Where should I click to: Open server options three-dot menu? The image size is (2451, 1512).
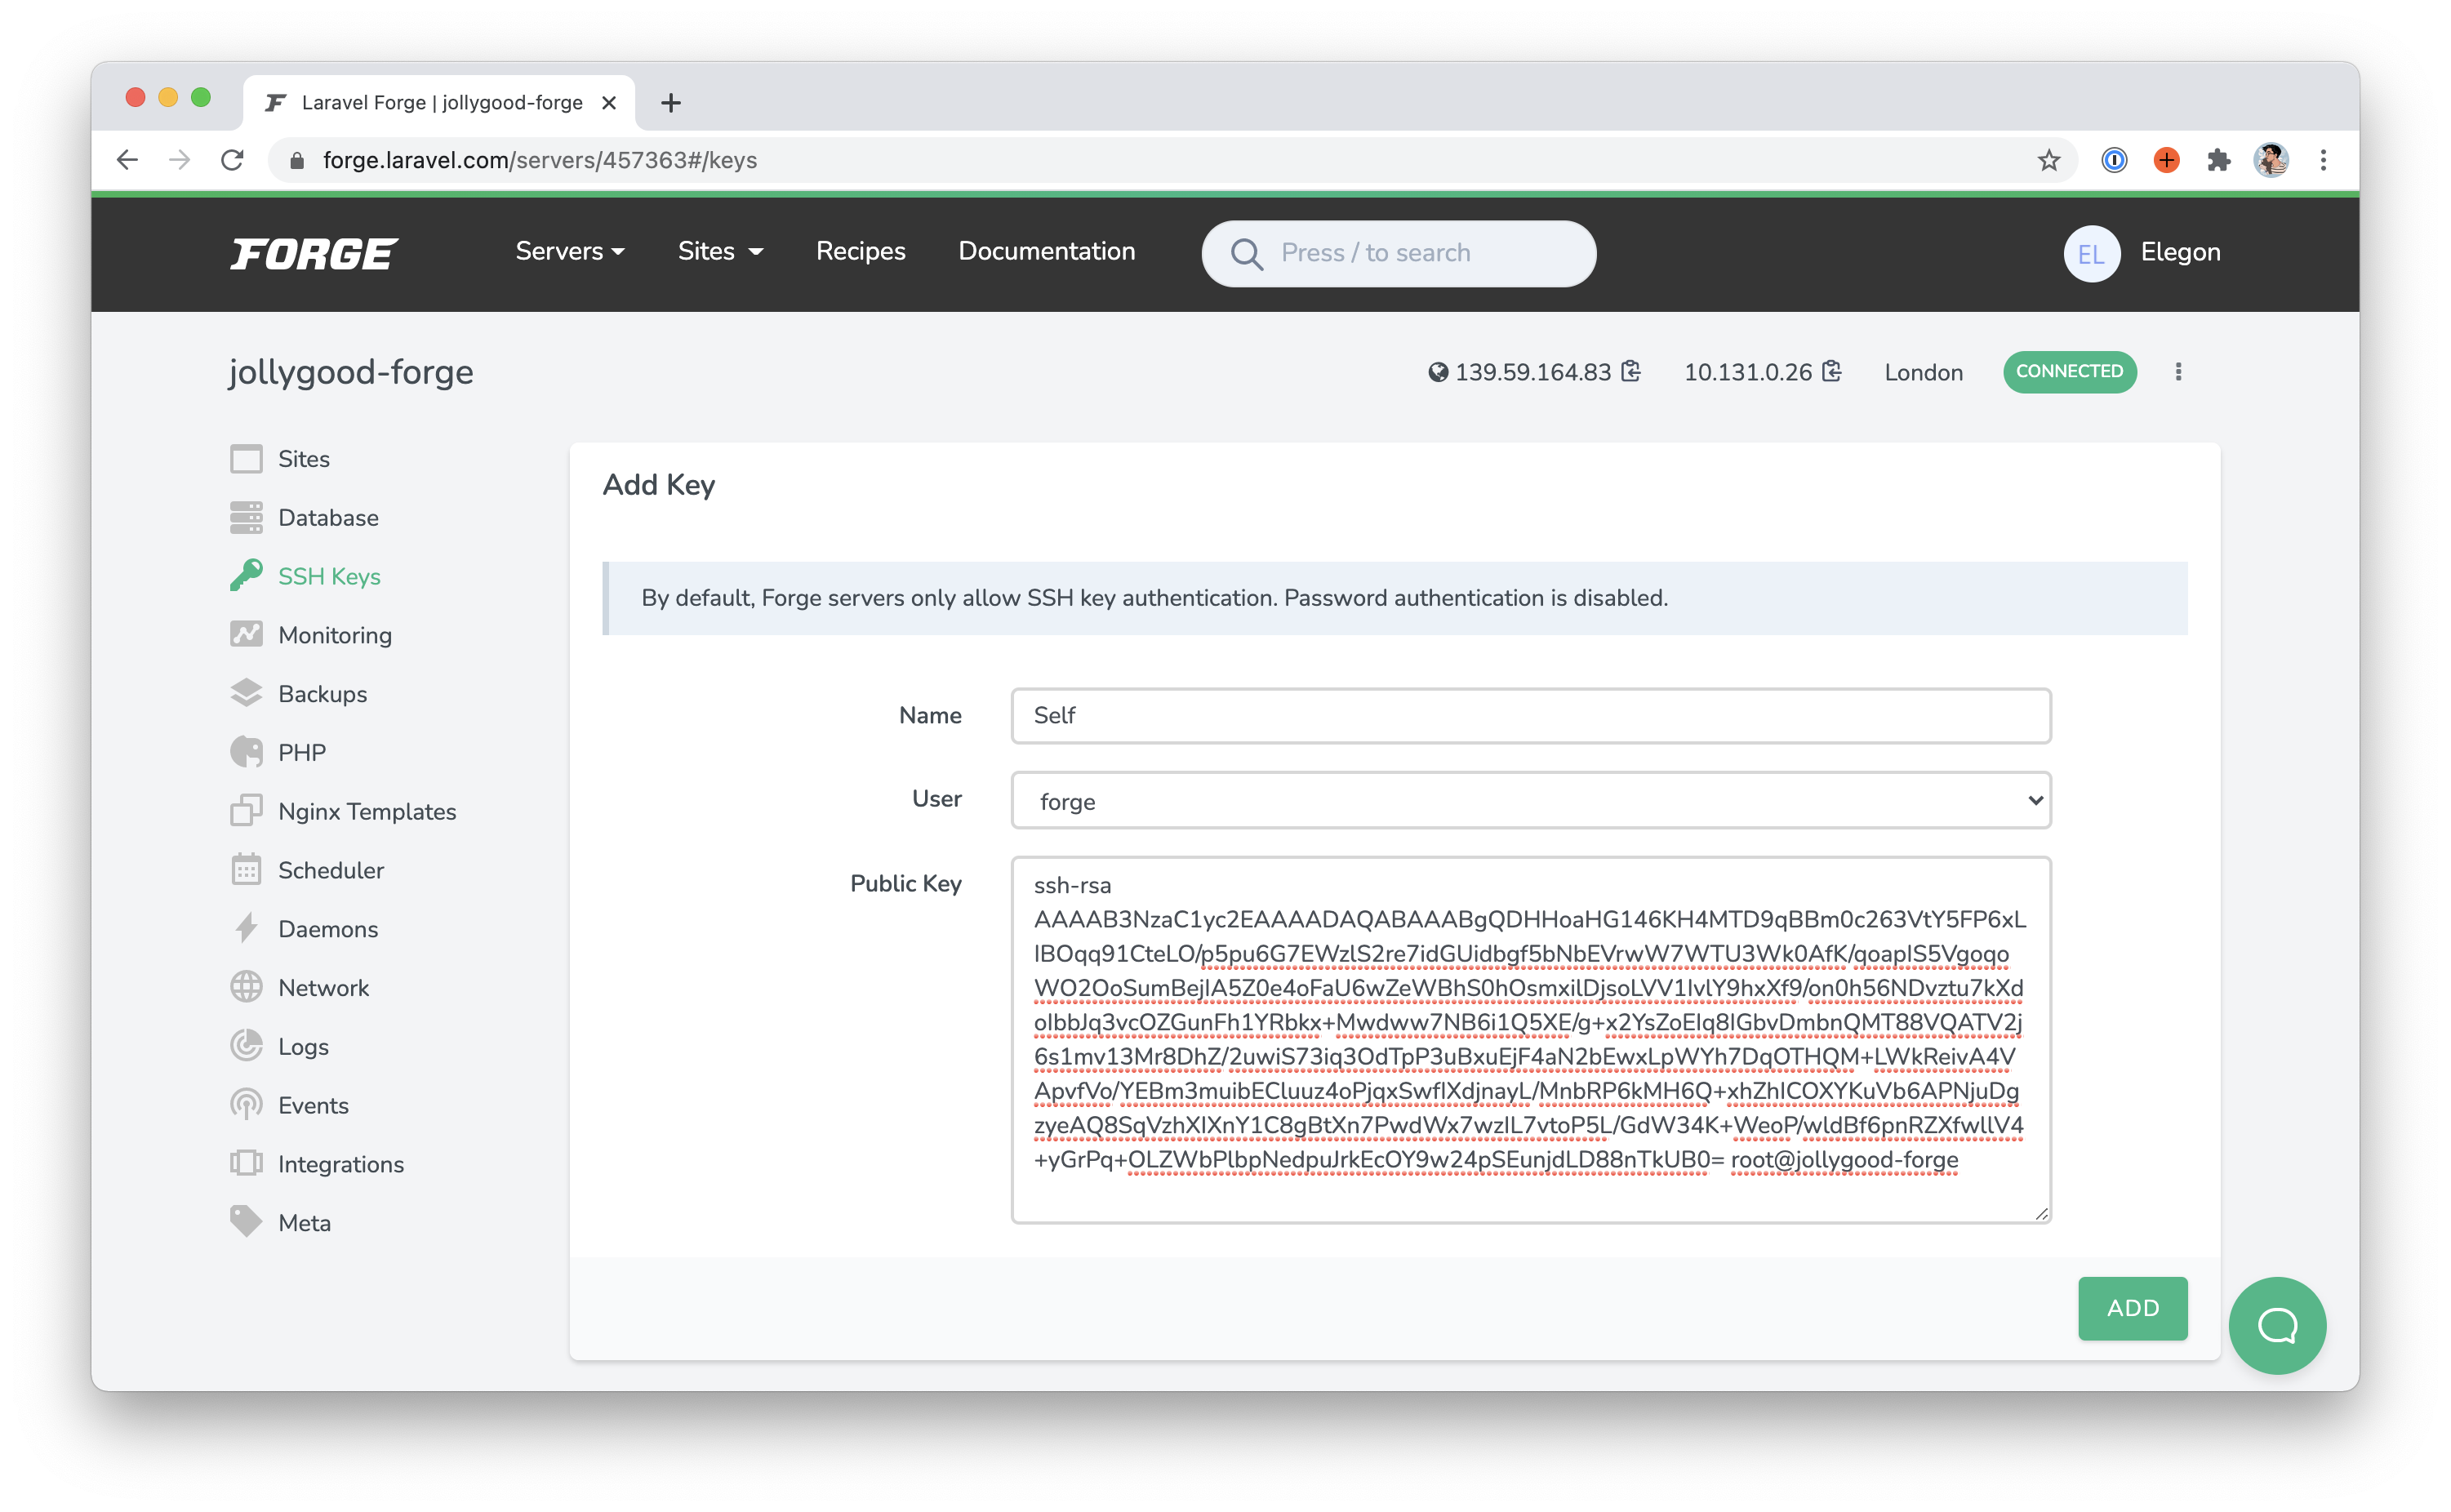coord(2178,372)
